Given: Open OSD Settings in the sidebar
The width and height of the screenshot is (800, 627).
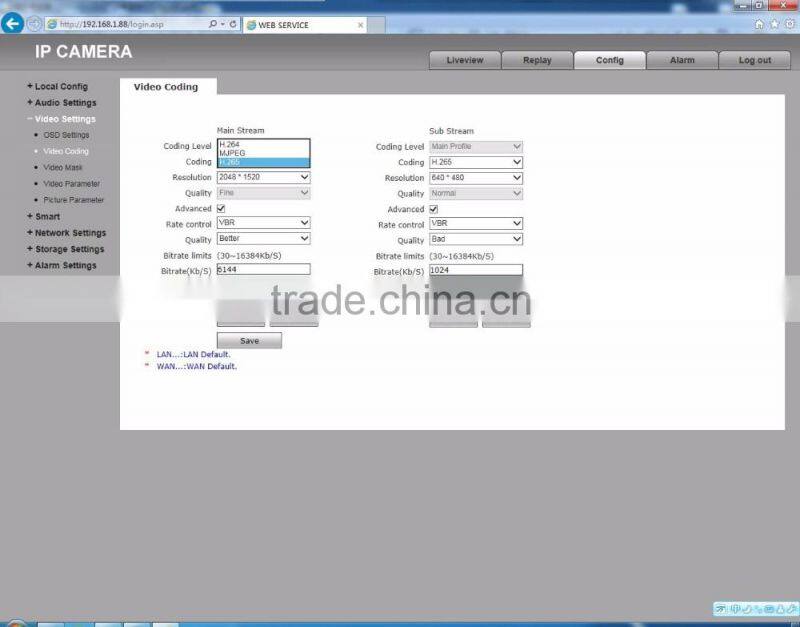Looking at the screenshot, I should coord(66,135).
